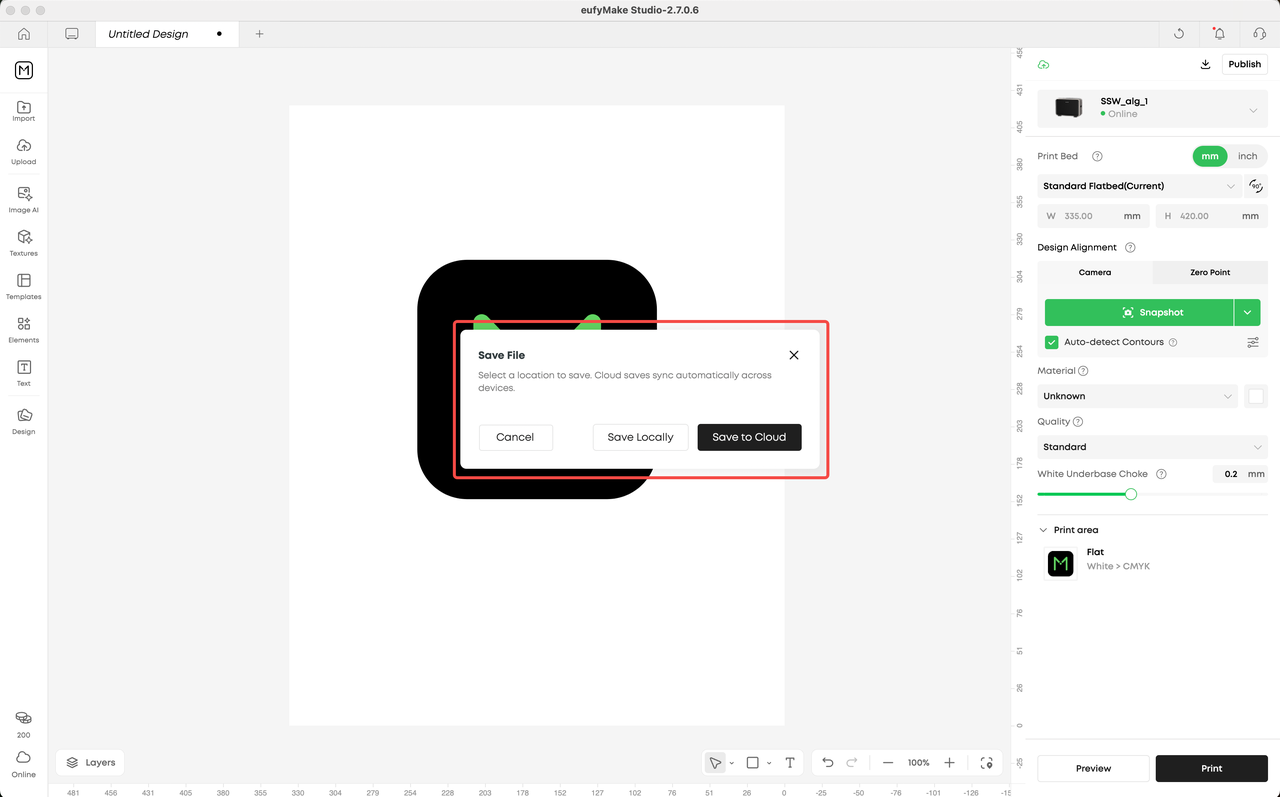Open the Standard Flatbed print bed dropdown
Image resolution: width=1280 pixels, height=797 pixels.
1140,186
